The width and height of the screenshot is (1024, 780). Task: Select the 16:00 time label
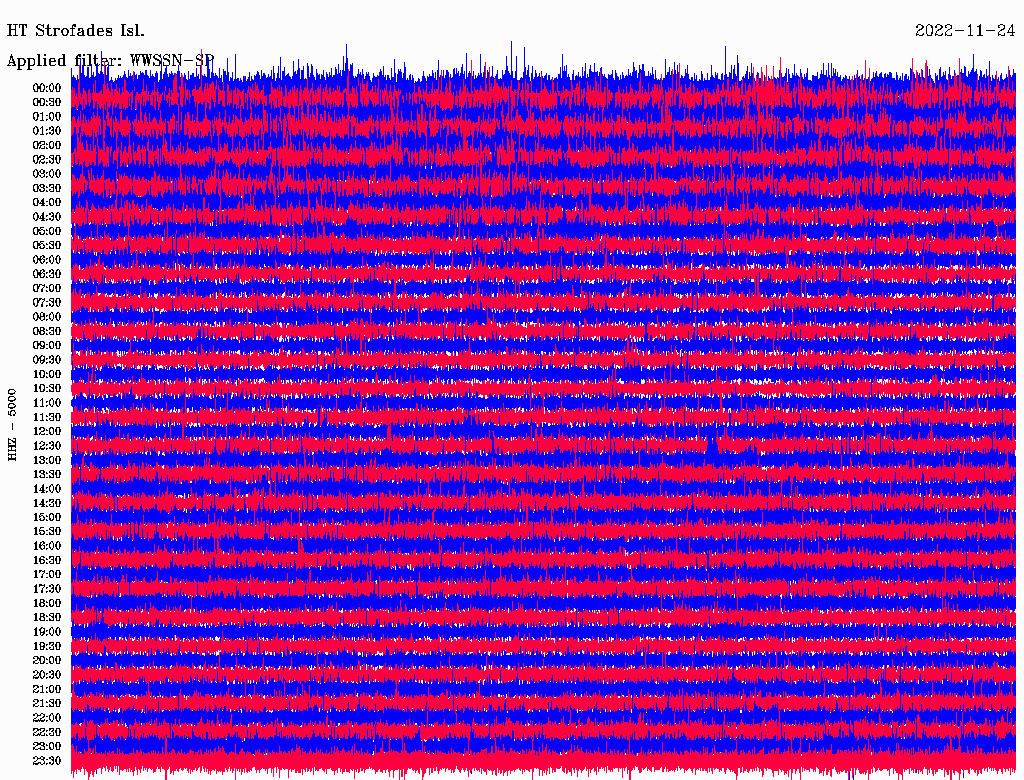(x=47, y=546)
